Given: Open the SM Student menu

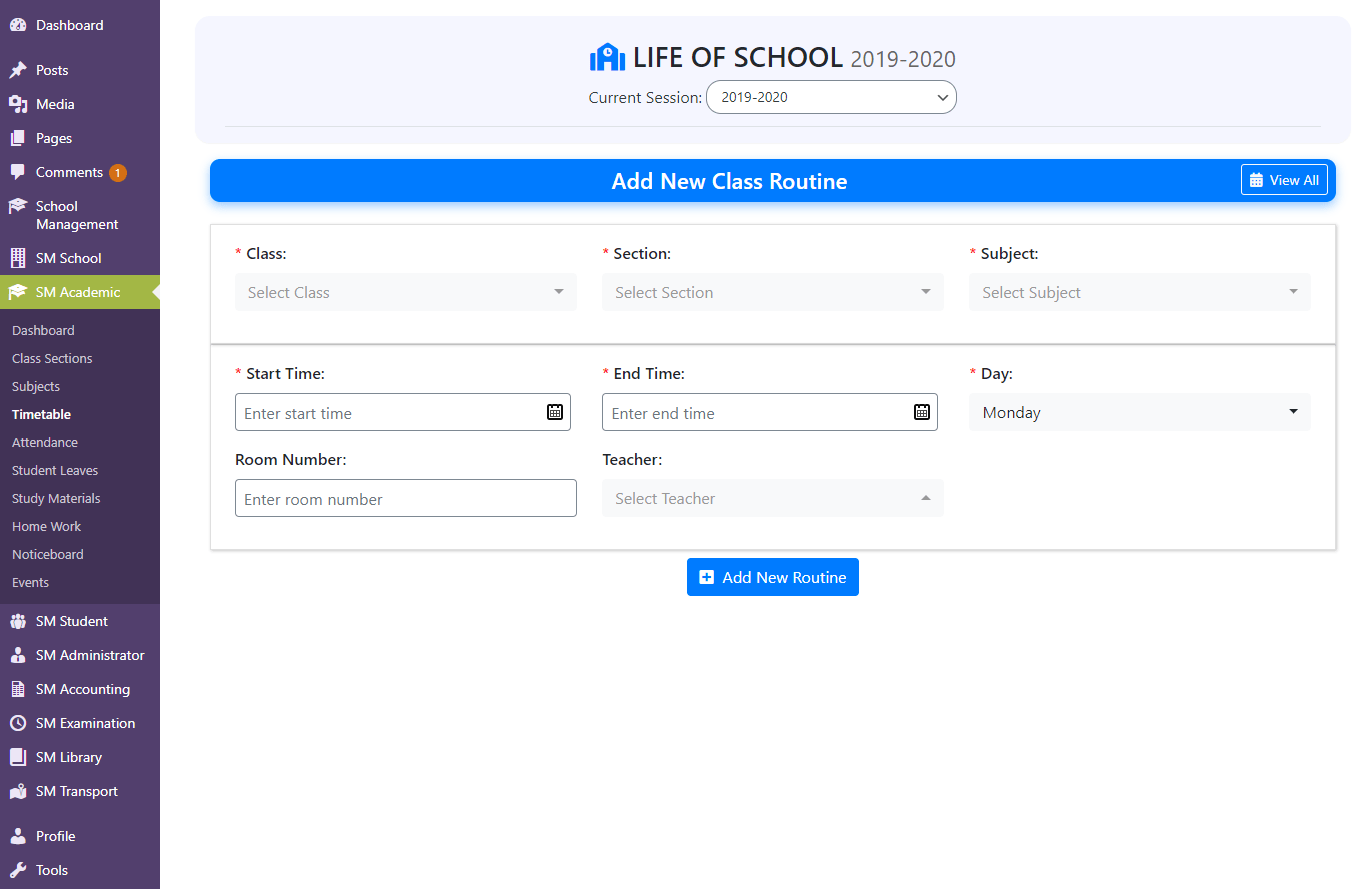Looking at the screenshot, I should click(80, 621).
